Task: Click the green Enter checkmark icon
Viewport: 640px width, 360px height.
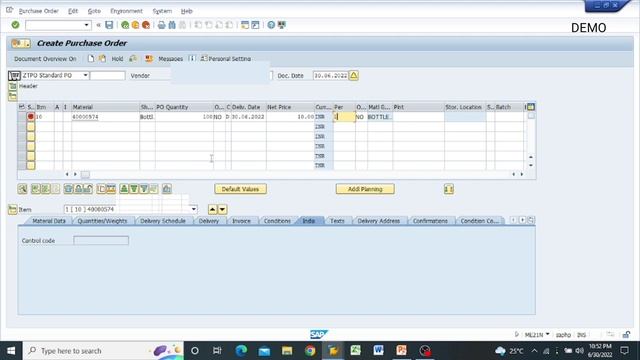Action: pos(16,25)
